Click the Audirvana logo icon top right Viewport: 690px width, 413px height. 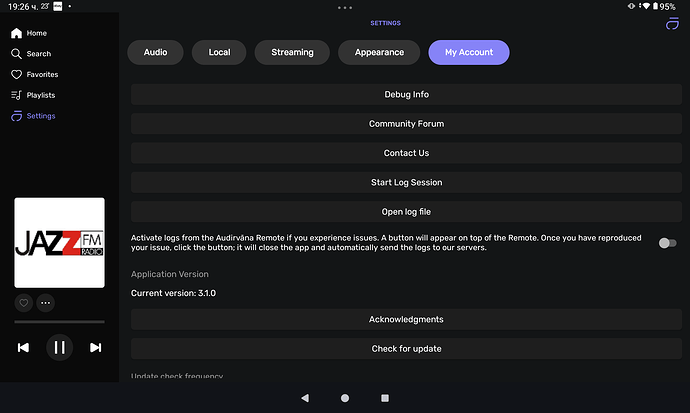tap(672, 23)
